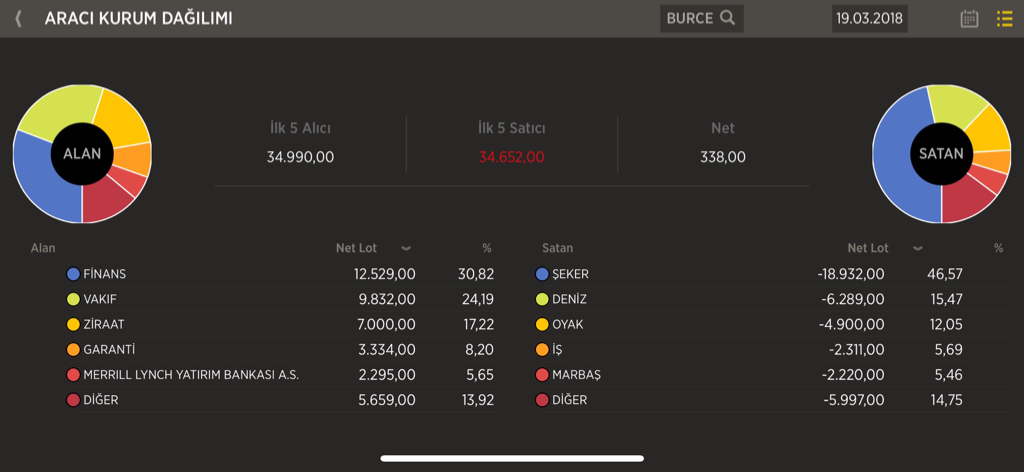Click the search magnifier next to BURCE
The image size is (1024, 472).
coord(728,18)
